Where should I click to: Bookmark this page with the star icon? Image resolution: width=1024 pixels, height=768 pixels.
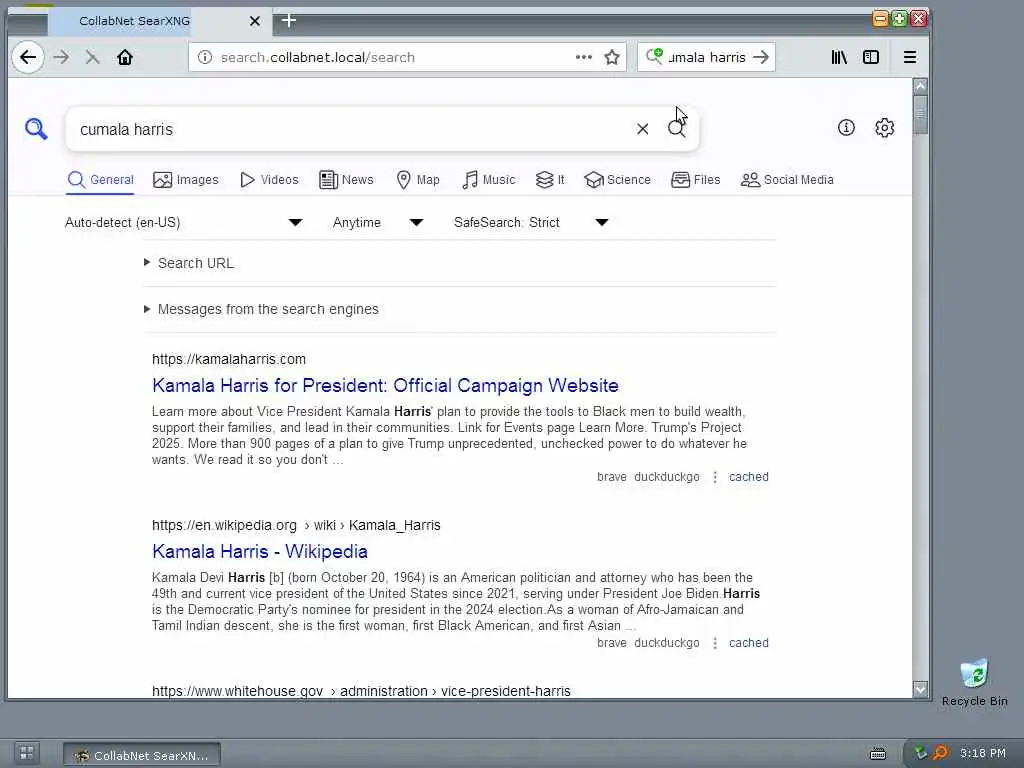[x=612, y=57]
